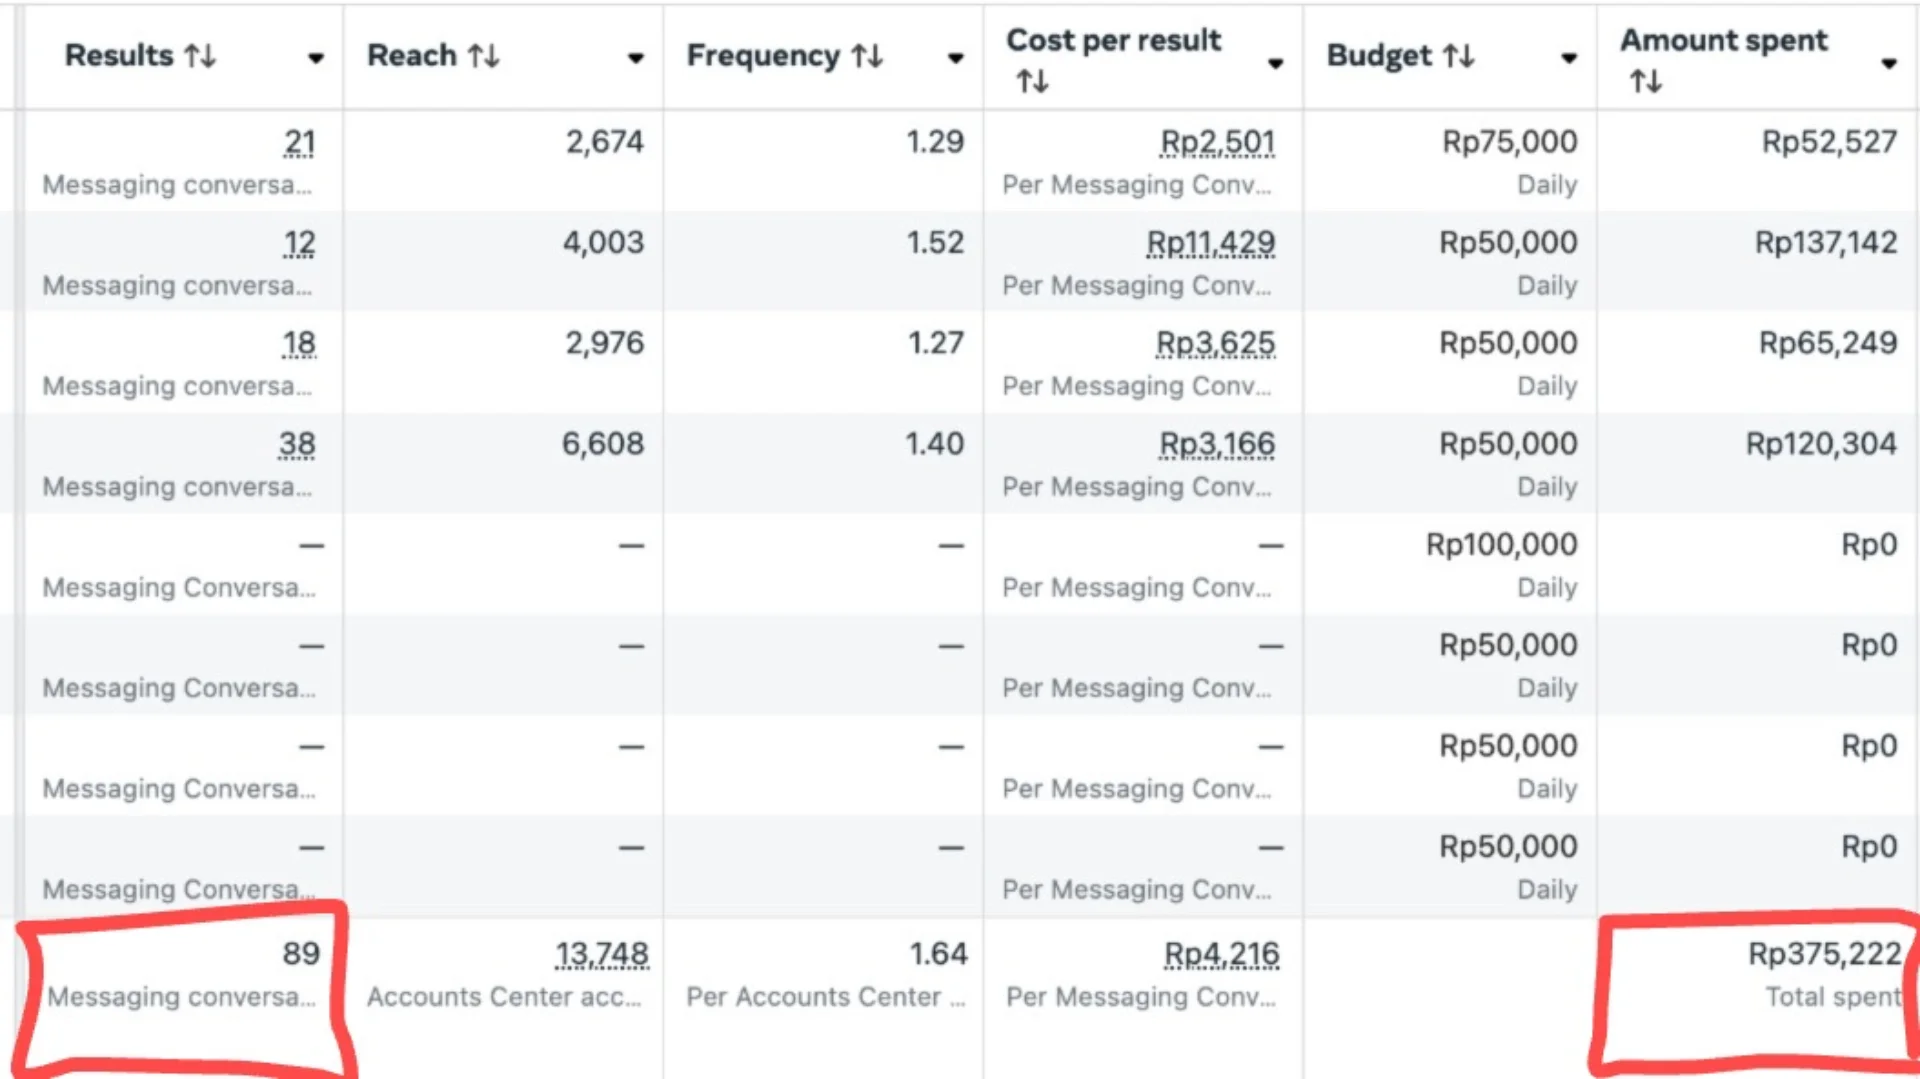The height and width of the screenshot is (1079, 1920).
Task: Open the 38 results value link
Action: click(297, 444)
